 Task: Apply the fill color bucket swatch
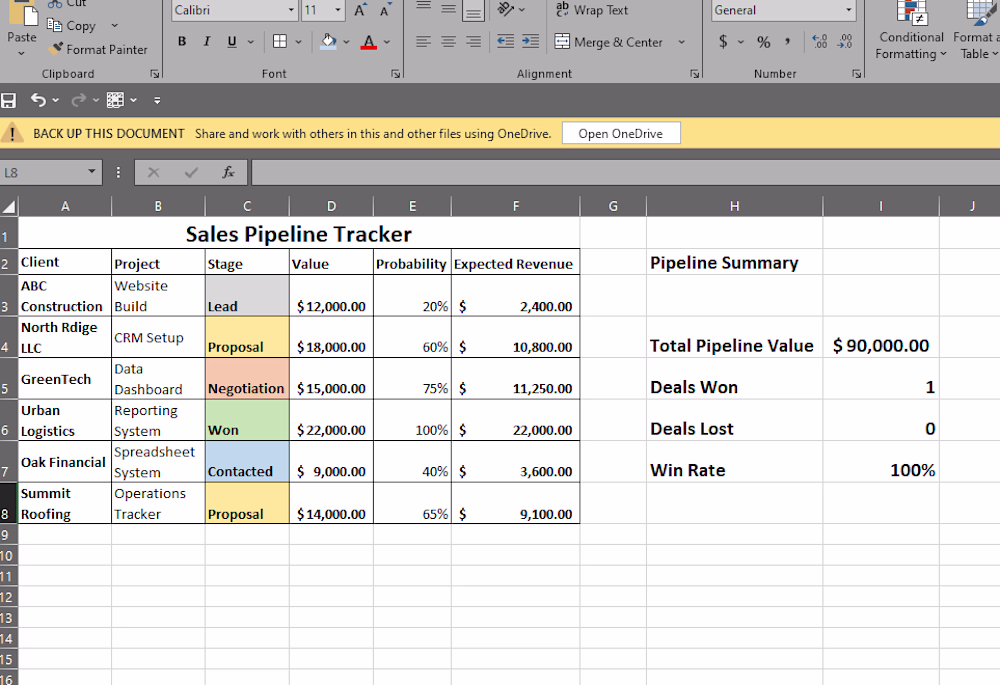point(328,42)
